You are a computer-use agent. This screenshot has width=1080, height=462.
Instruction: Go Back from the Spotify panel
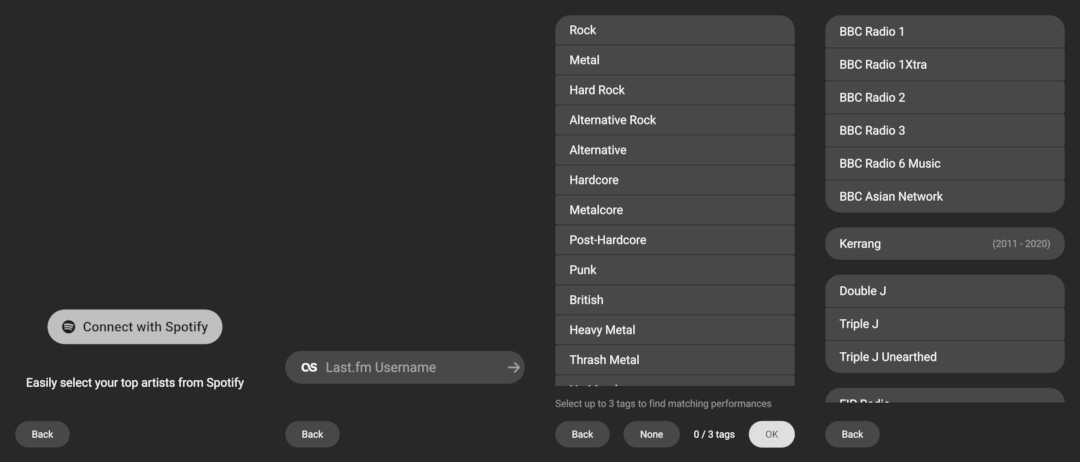[43, 434]
